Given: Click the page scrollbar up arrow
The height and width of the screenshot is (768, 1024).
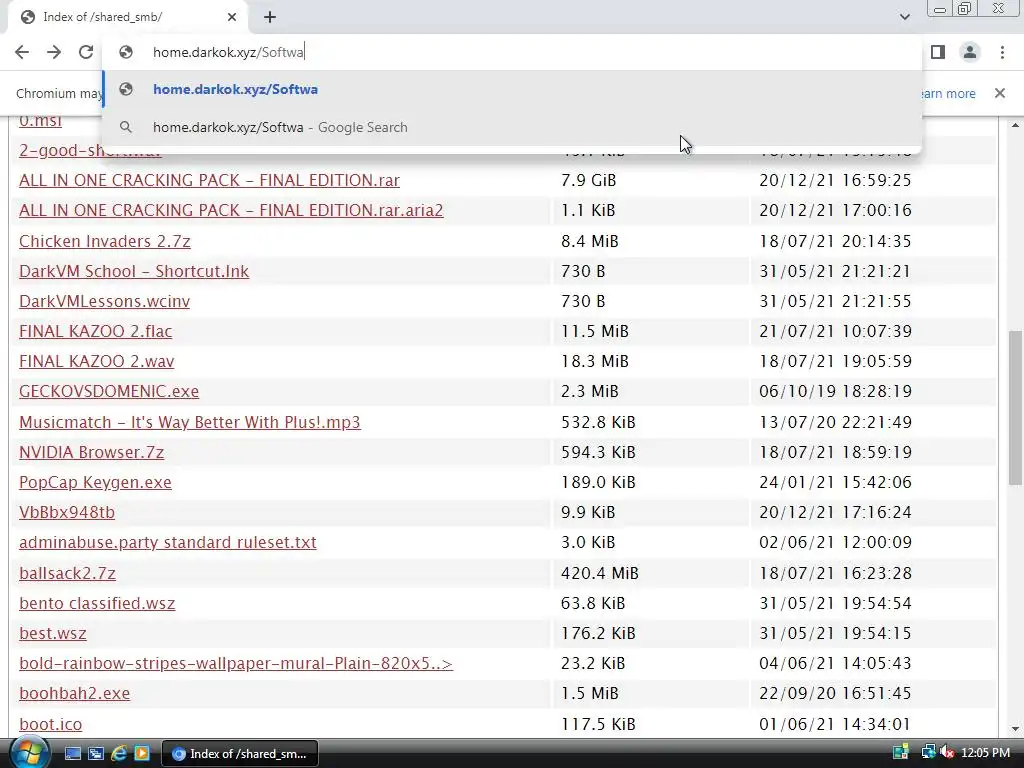Looking at the screenshot, I should tap(1015, 125).
